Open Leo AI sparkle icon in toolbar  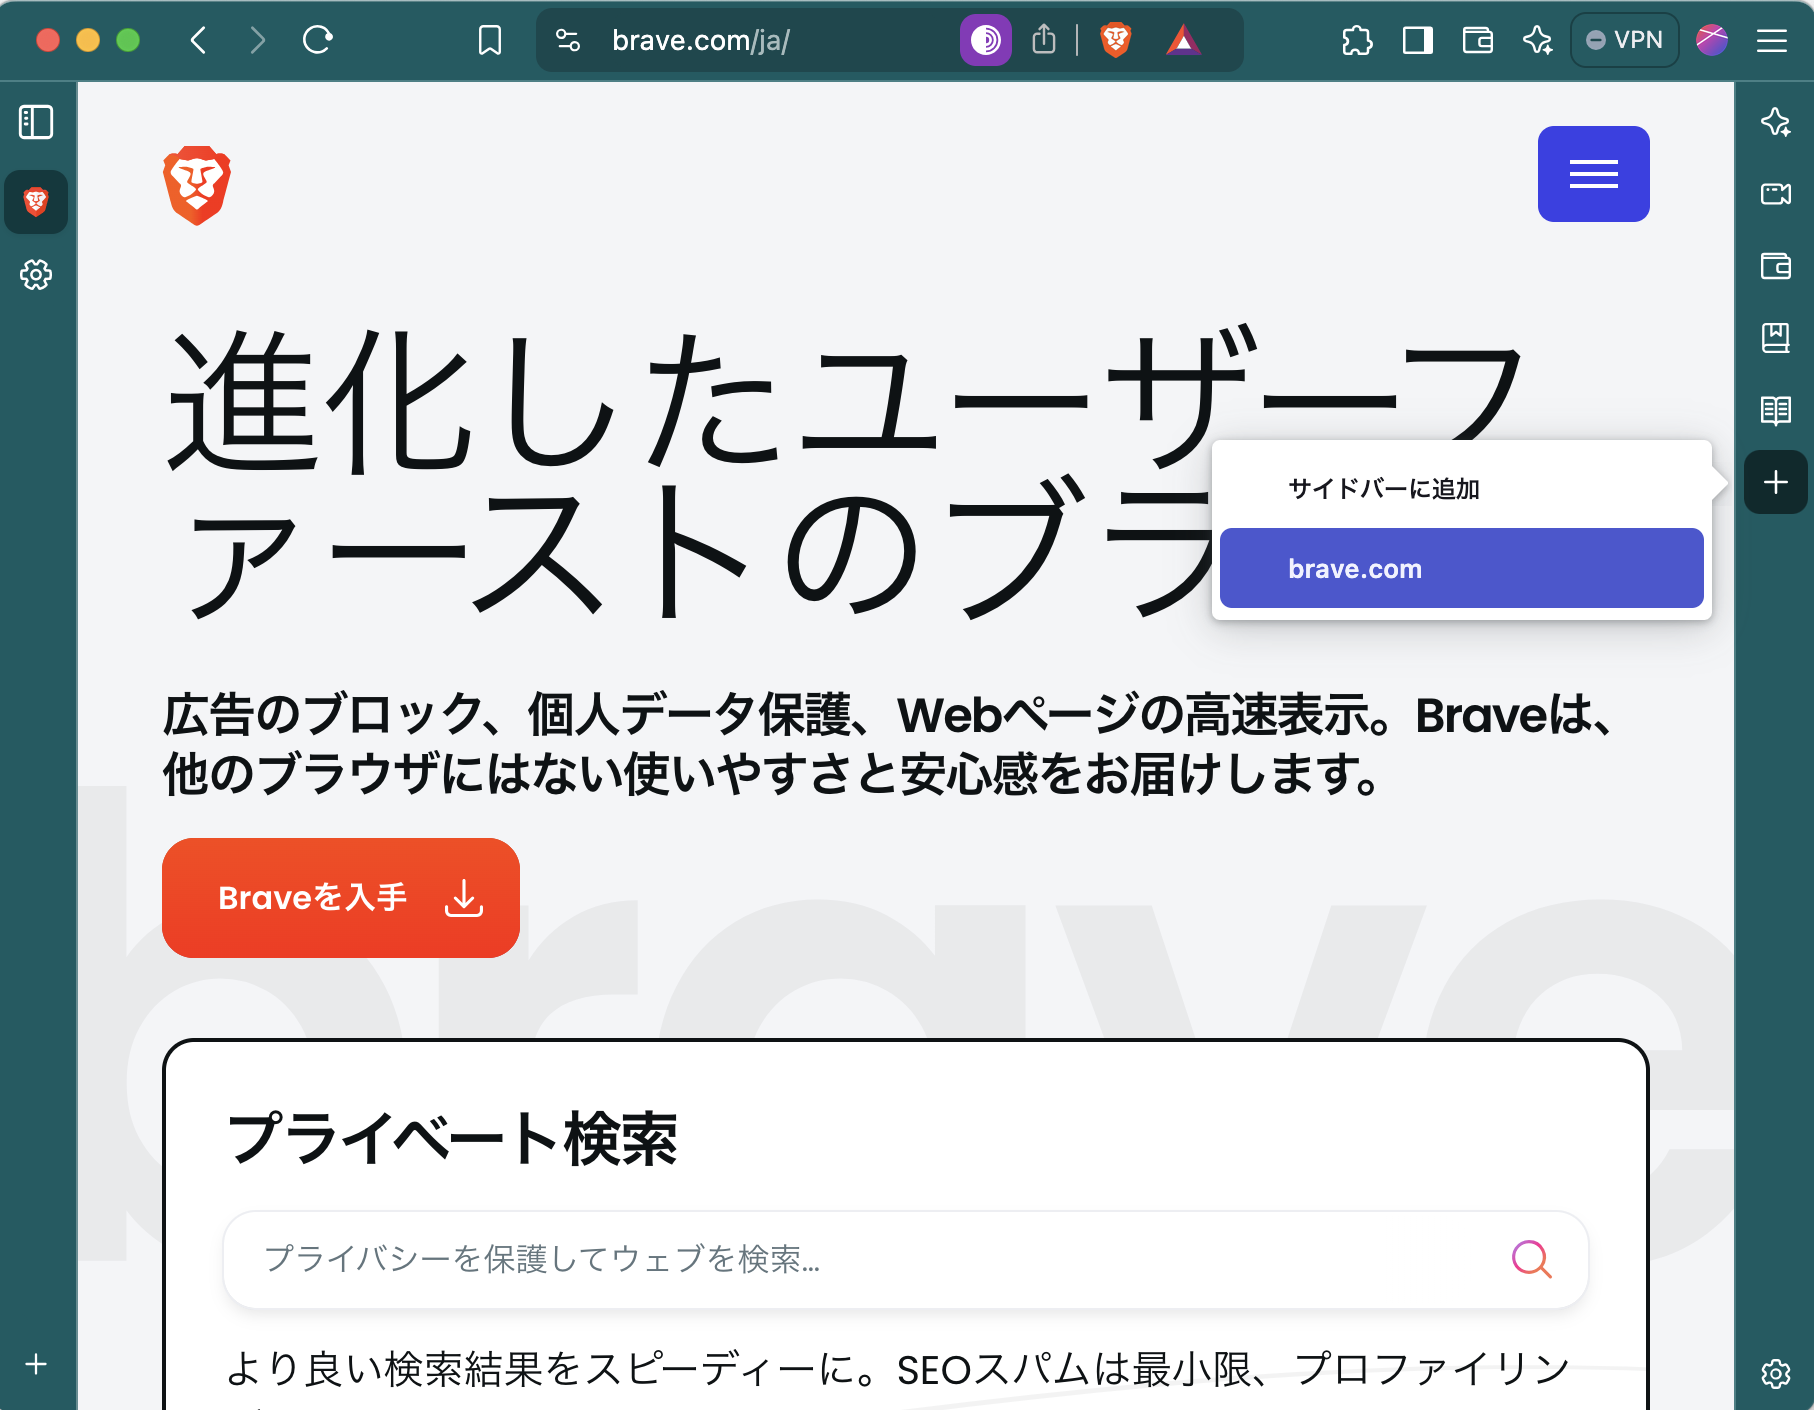coord(1538,40)
